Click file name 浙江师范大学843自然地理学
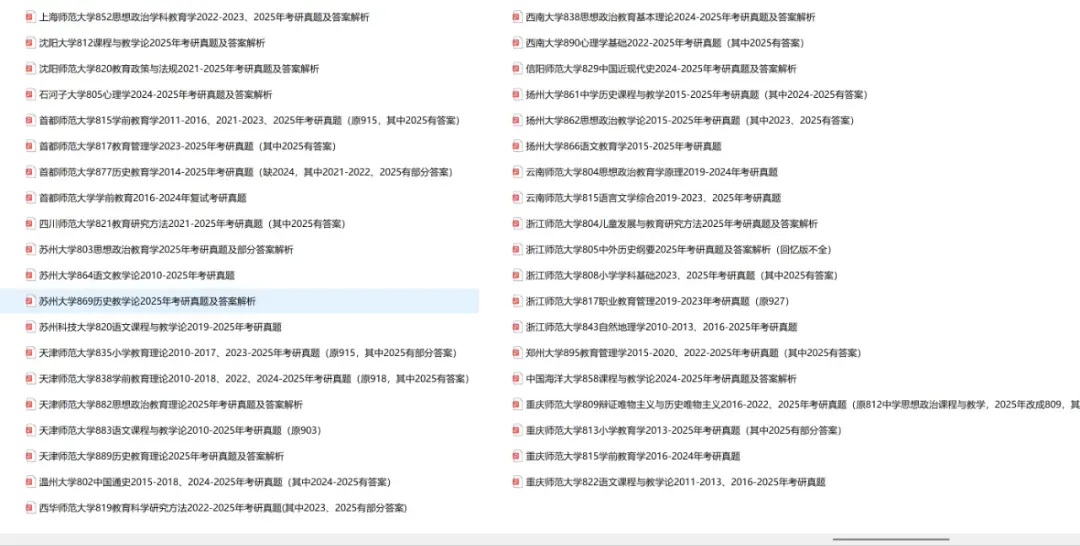1080x546 pixels. pyautogui.click(x=661, y=327)
